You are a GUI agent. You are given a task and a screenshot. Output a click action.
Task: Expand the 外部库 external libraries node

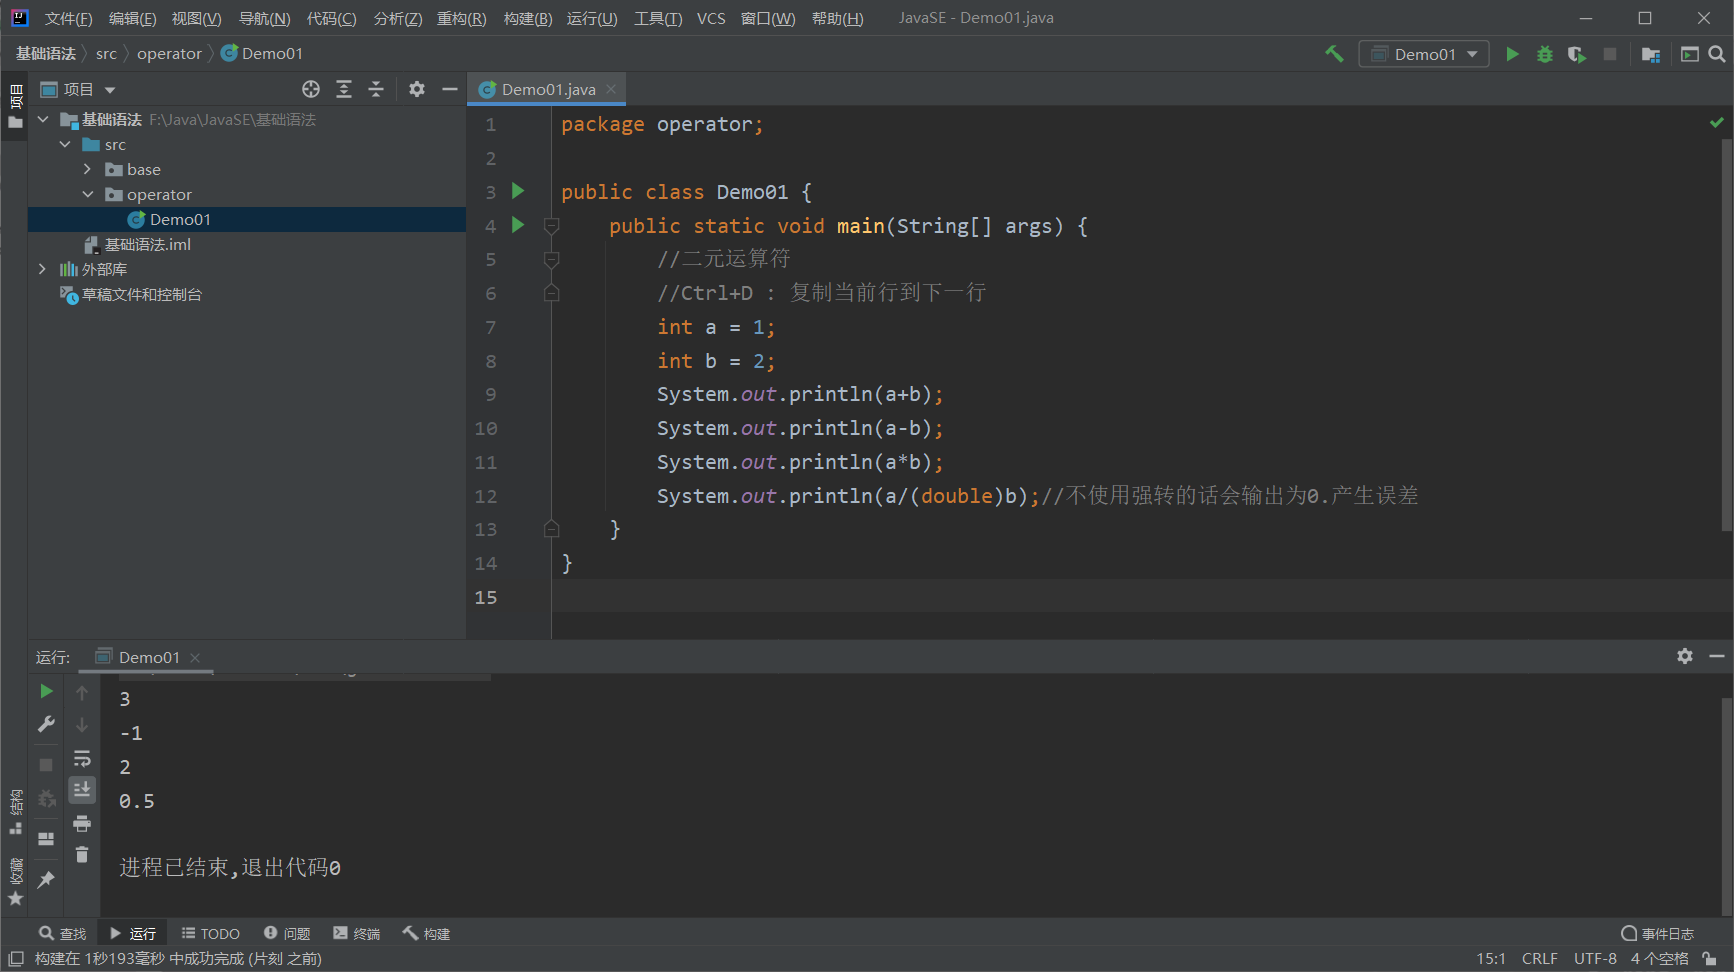click(42, 269)
